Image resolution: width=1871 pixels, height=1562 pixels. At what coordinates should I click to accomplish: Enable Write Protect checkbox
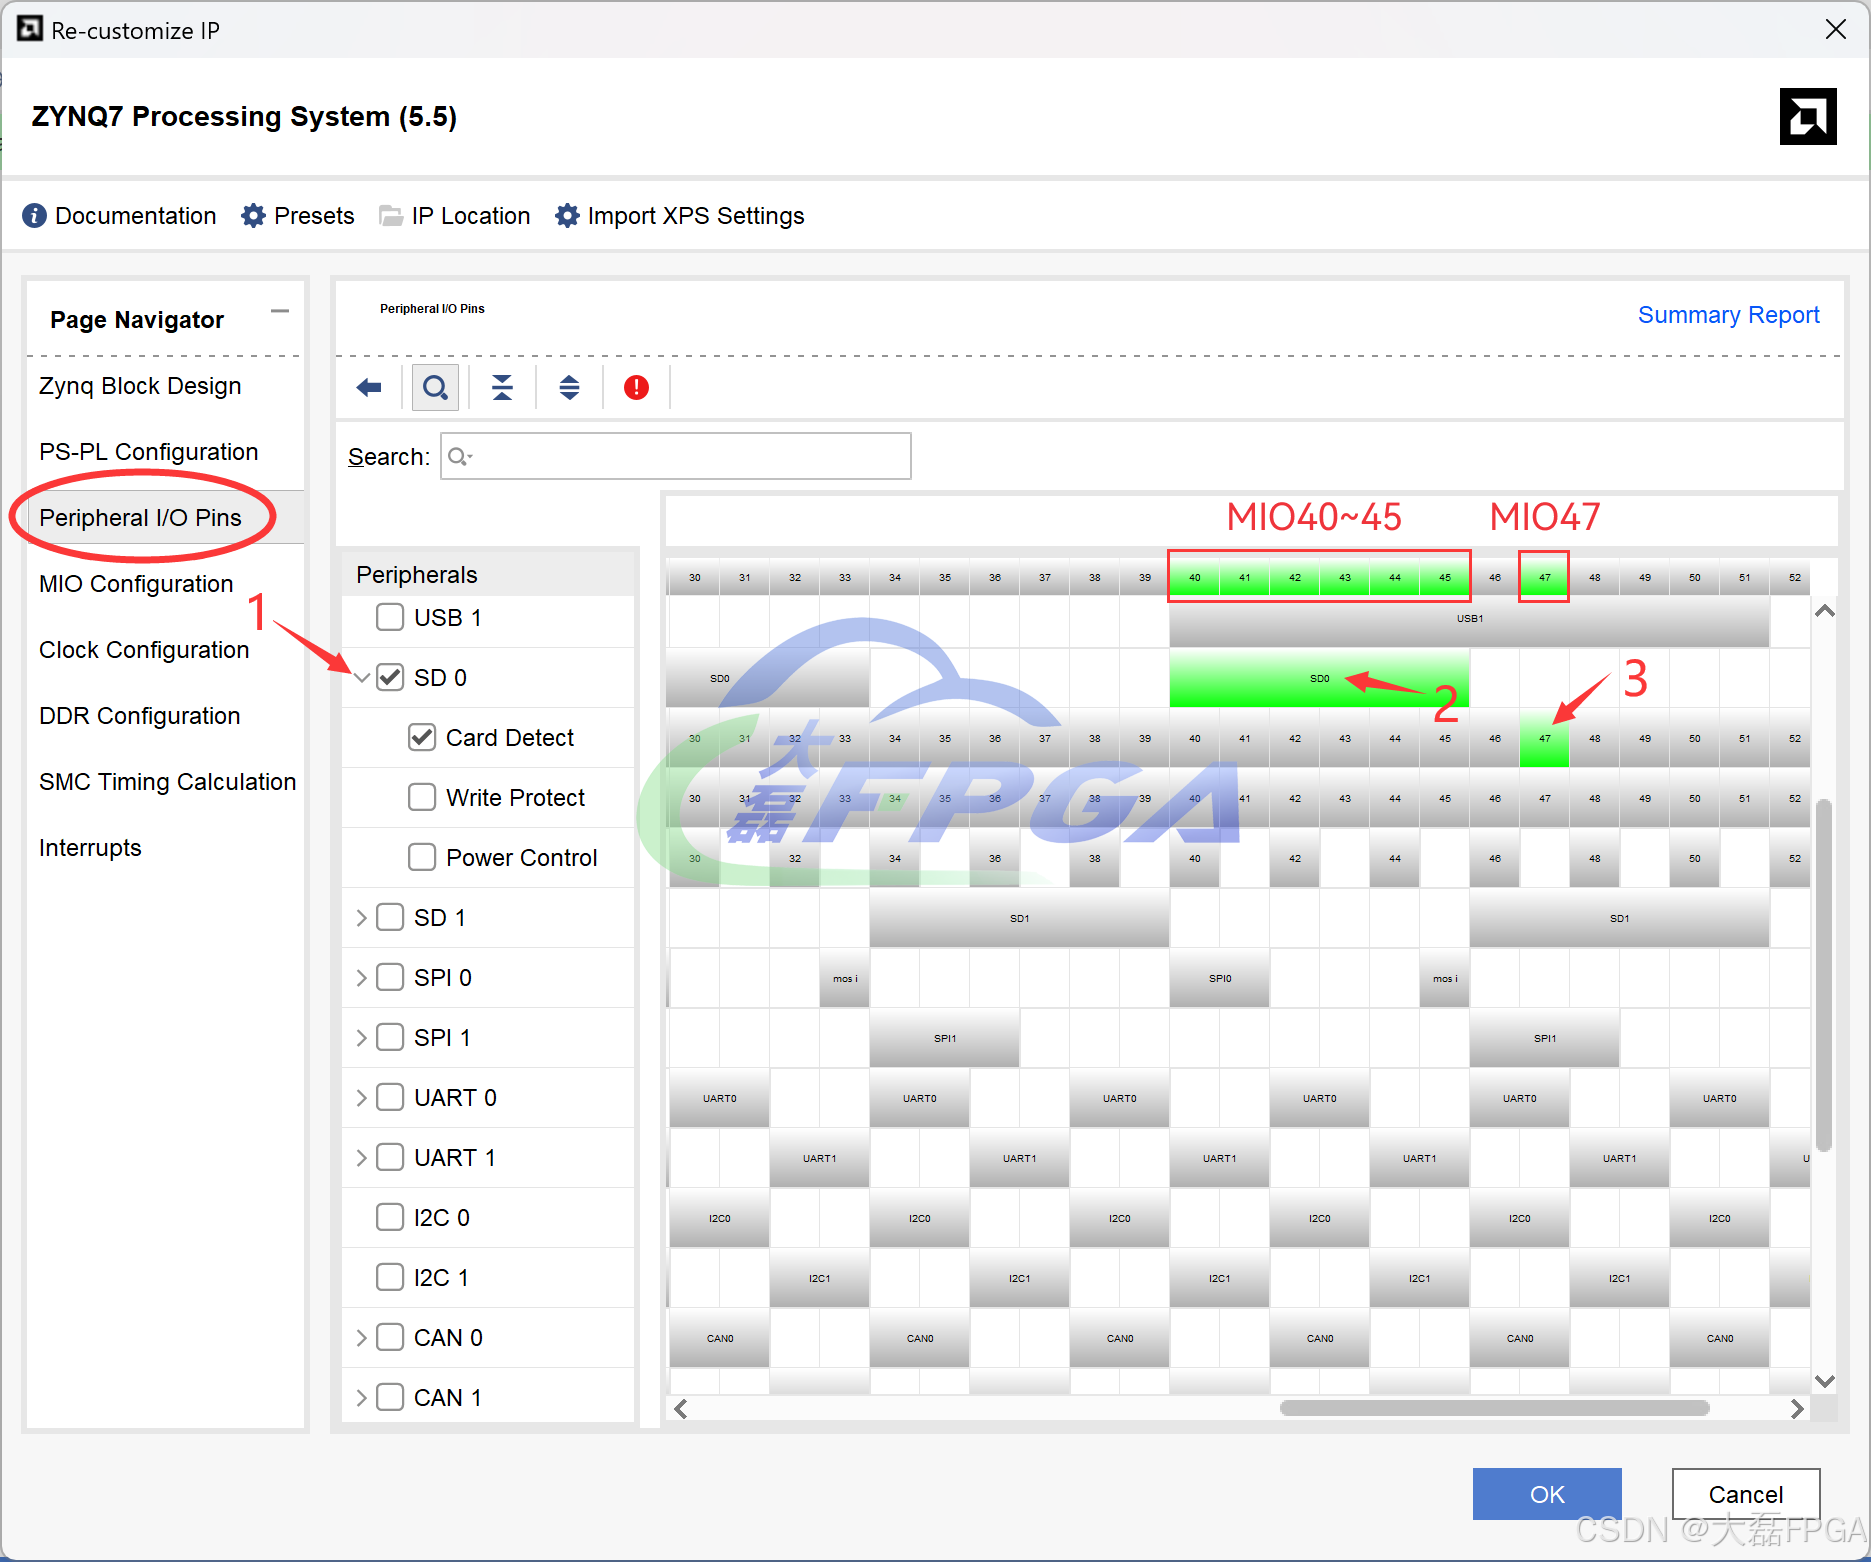[x=422, y=797]
